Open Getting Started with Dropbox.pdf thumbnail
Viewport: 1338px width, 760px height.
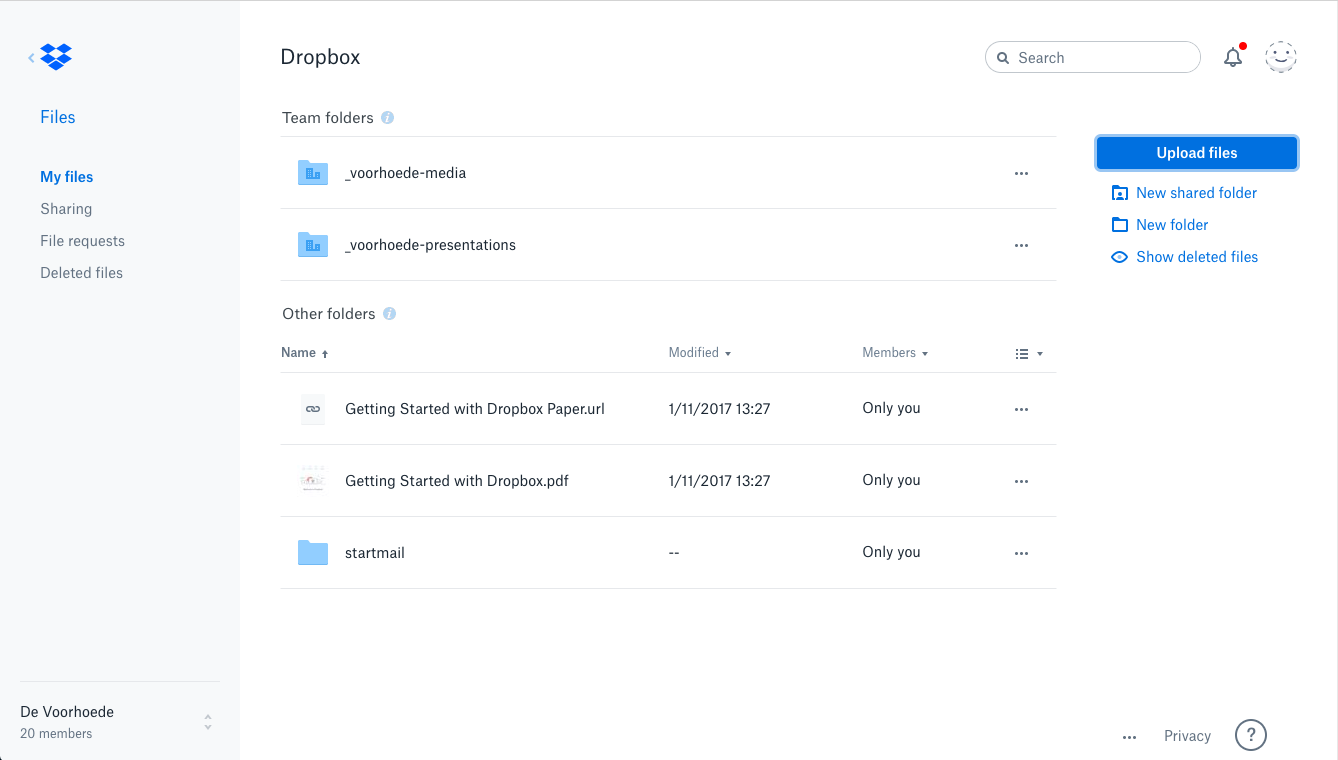coord(313,481)
